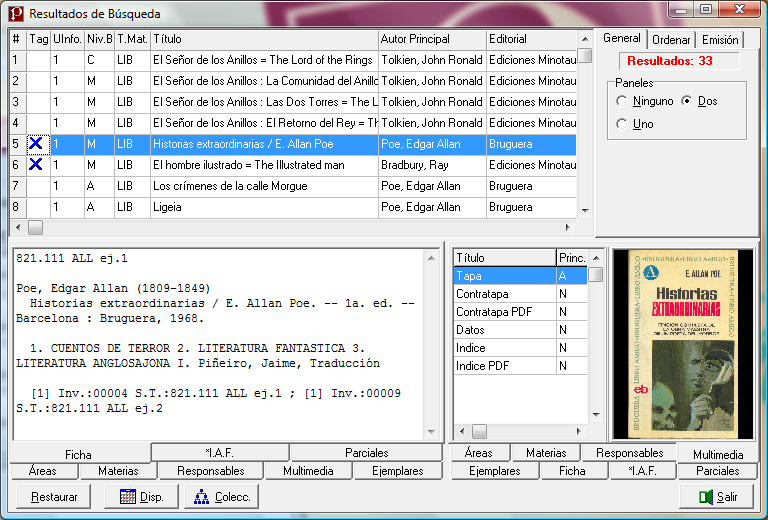Viewport: 768px width, 520px height.
Task: Click the Salir exit door icon
Action: tap(706, 497)
